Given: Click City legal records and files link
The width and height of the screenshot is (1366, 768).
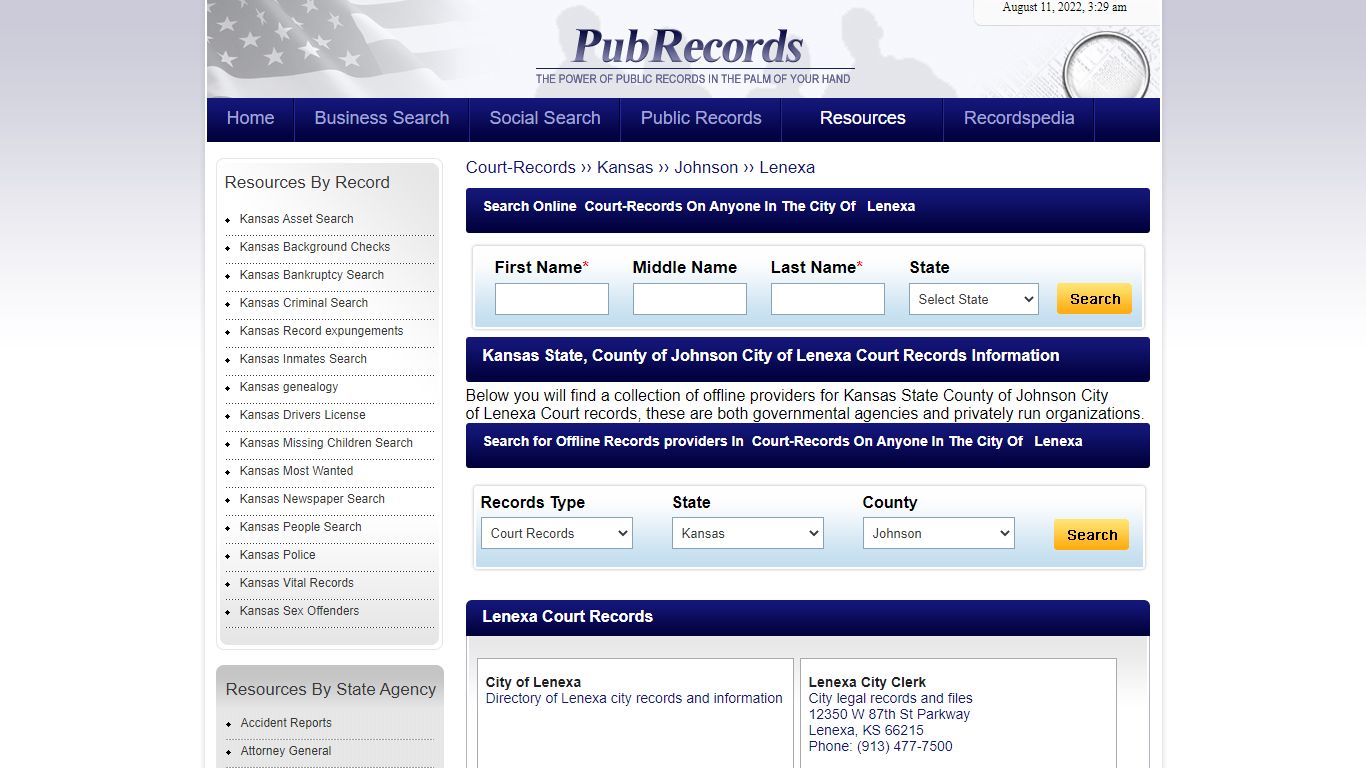Looking at the screenshot, I should [891, 698].
